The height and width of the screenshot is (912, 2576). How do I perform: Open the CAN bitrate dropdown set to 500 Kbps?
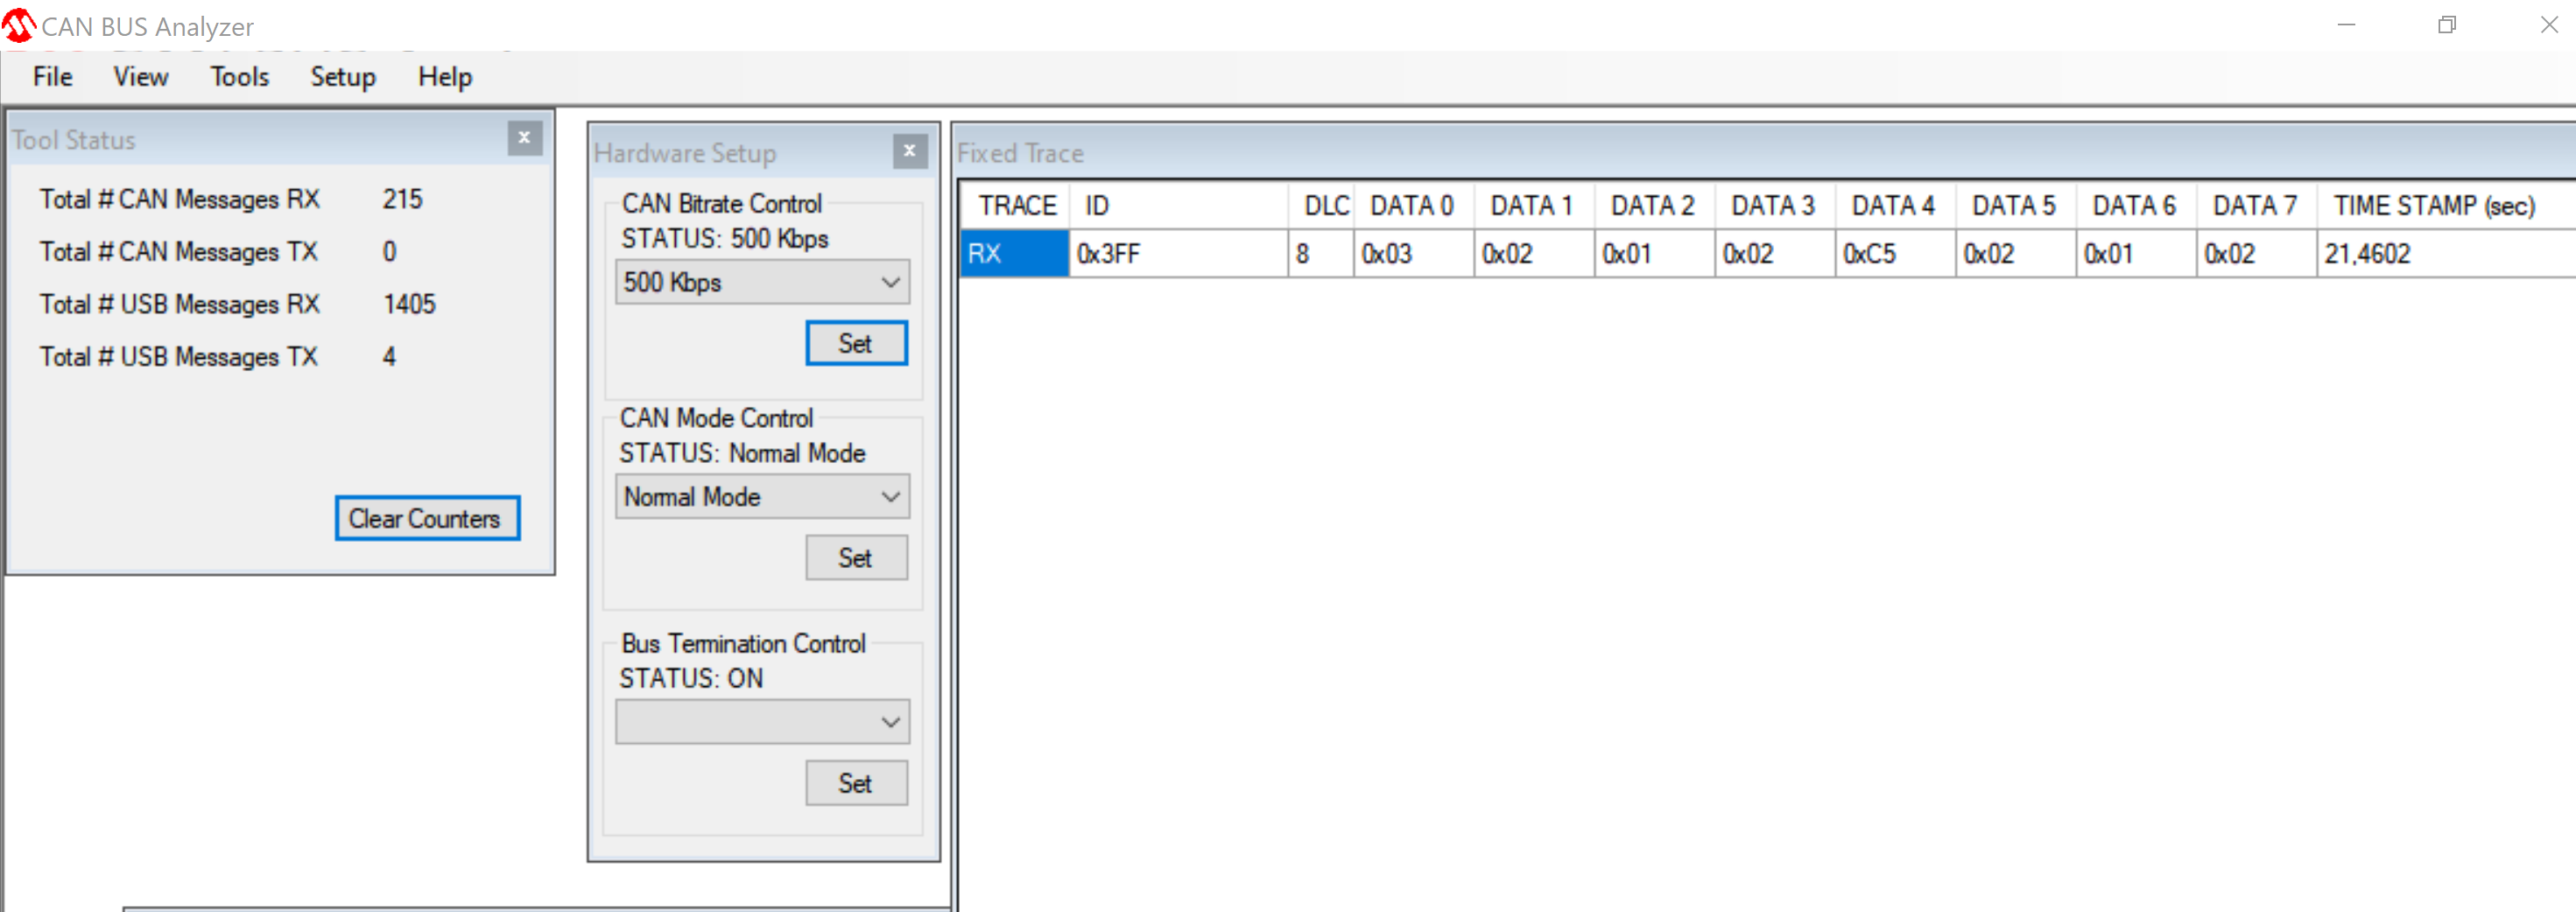tap(761, 283)
